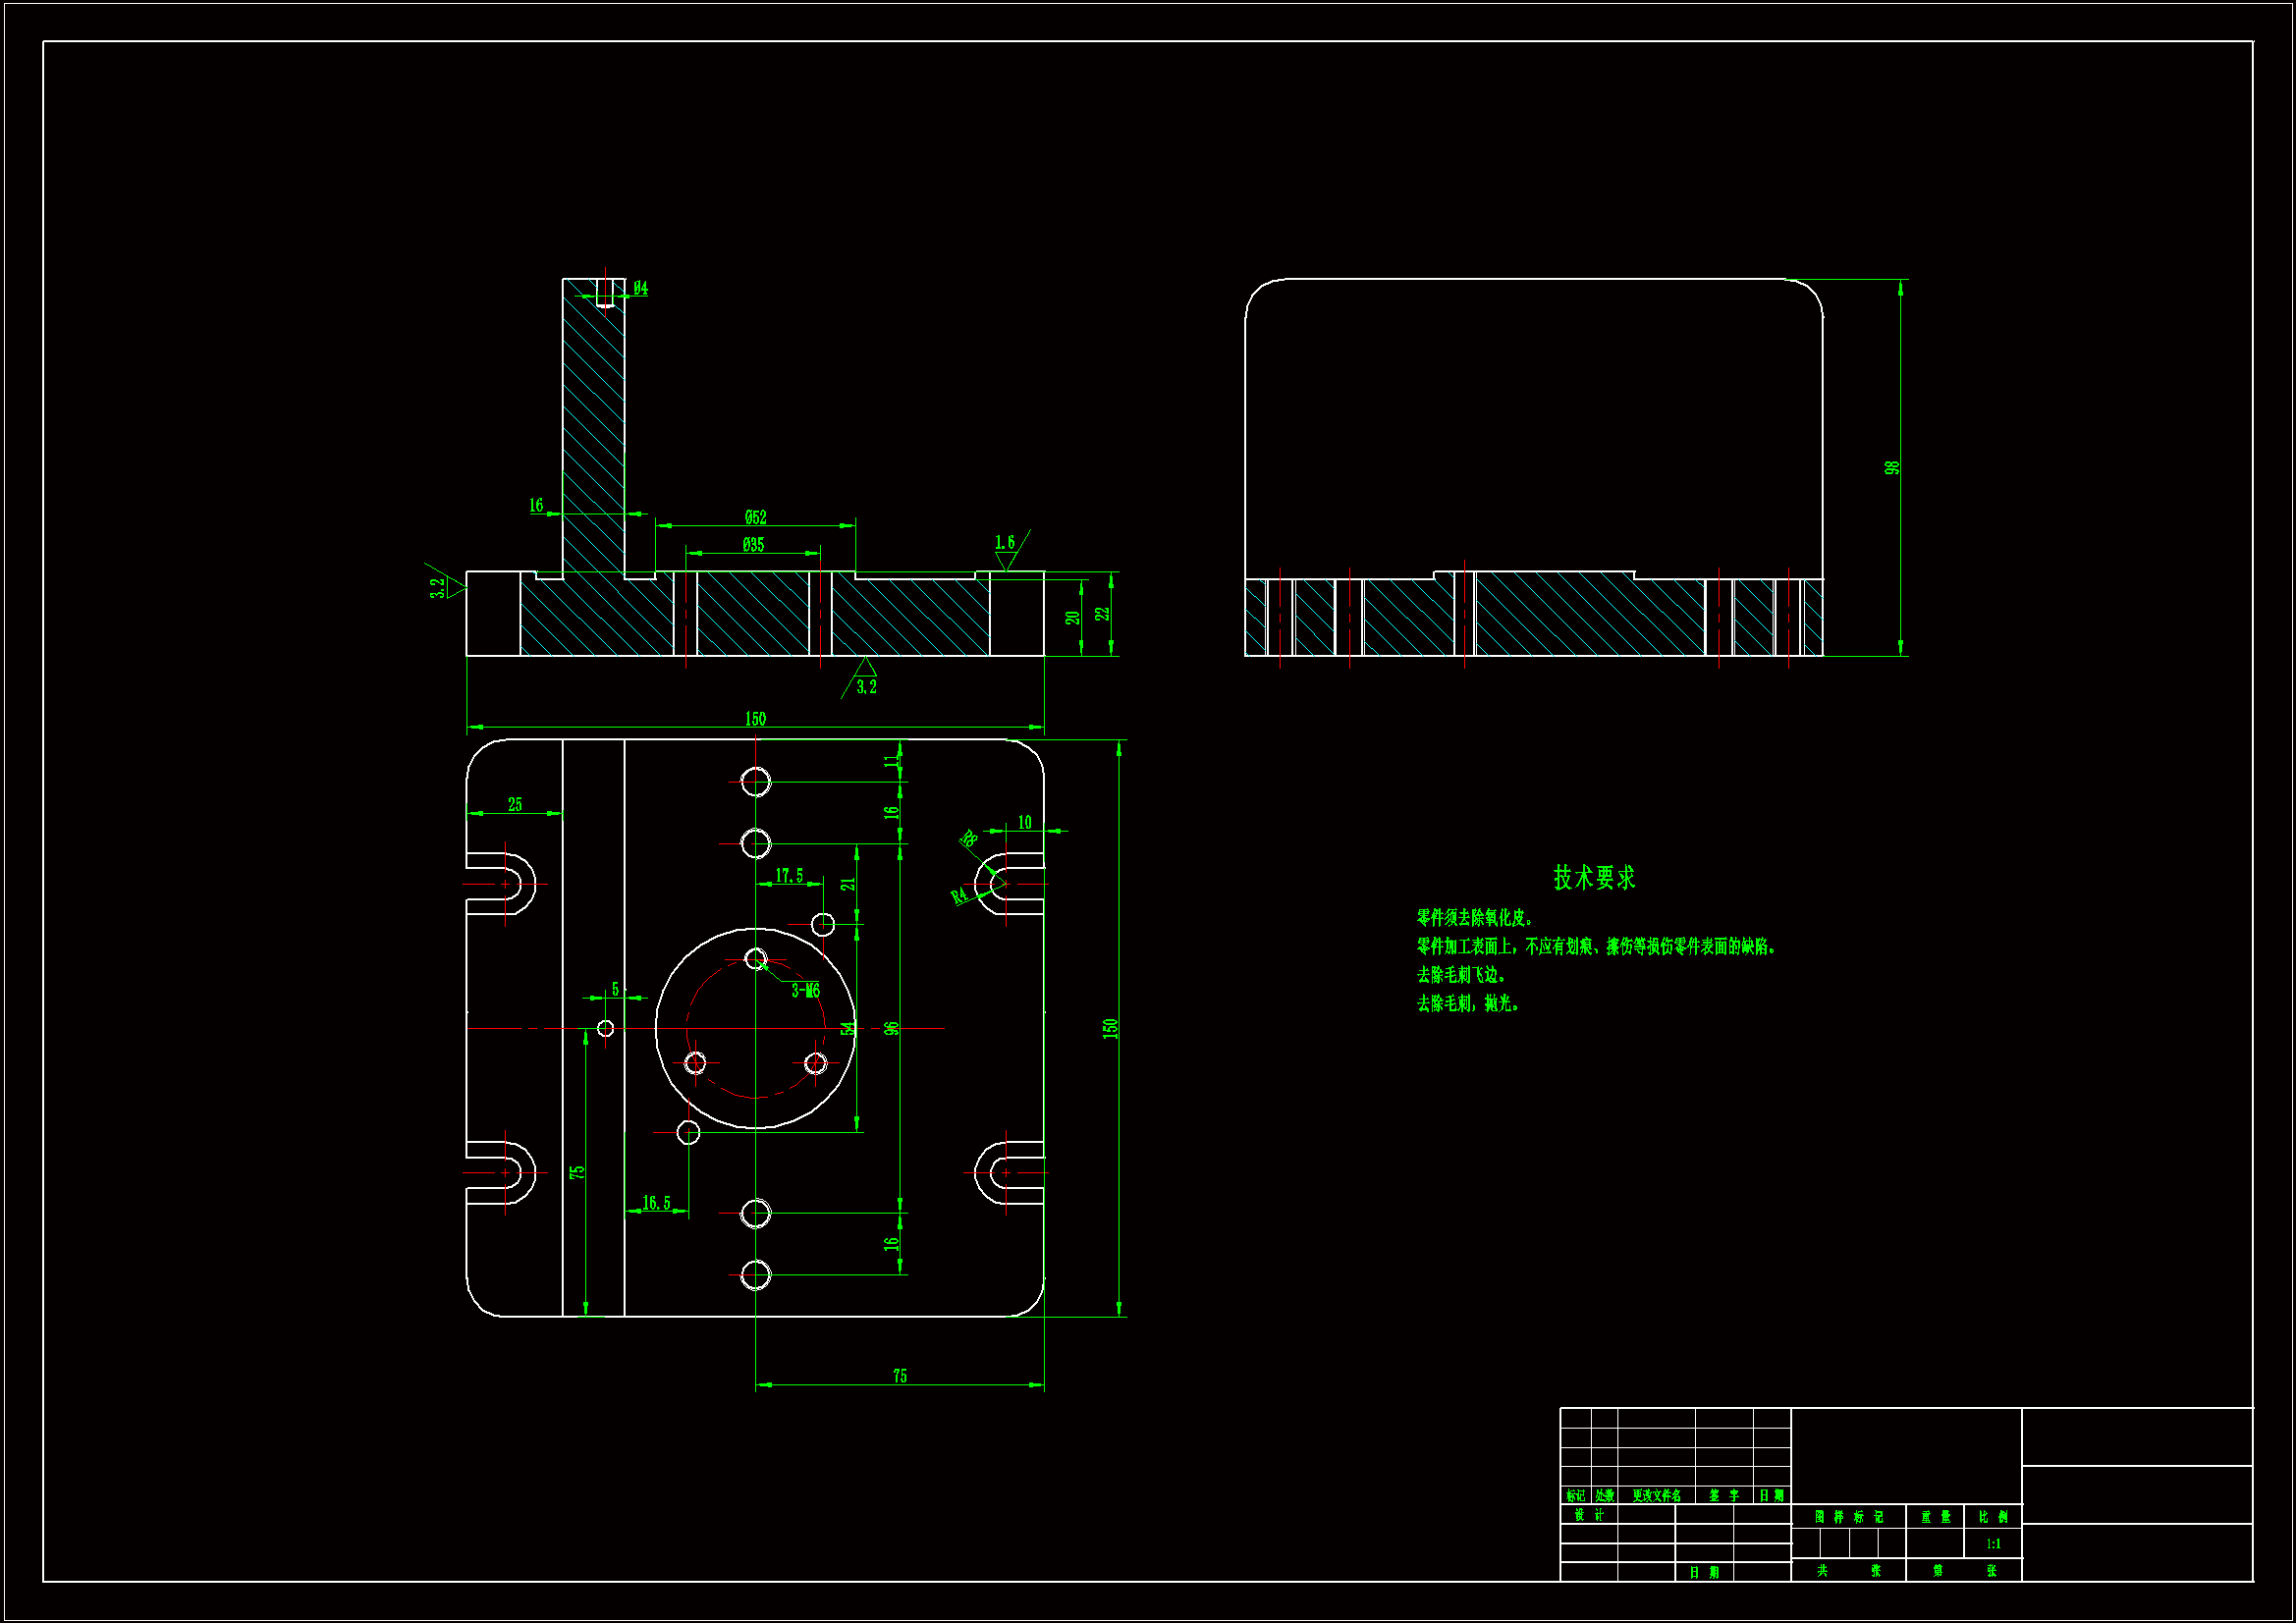Image resolution: width=2296 pixels, height=1623 pixels.
Task: Select the 1:1 scale value in title block
Action: pyautogui.click(x=1993, y=1543)
